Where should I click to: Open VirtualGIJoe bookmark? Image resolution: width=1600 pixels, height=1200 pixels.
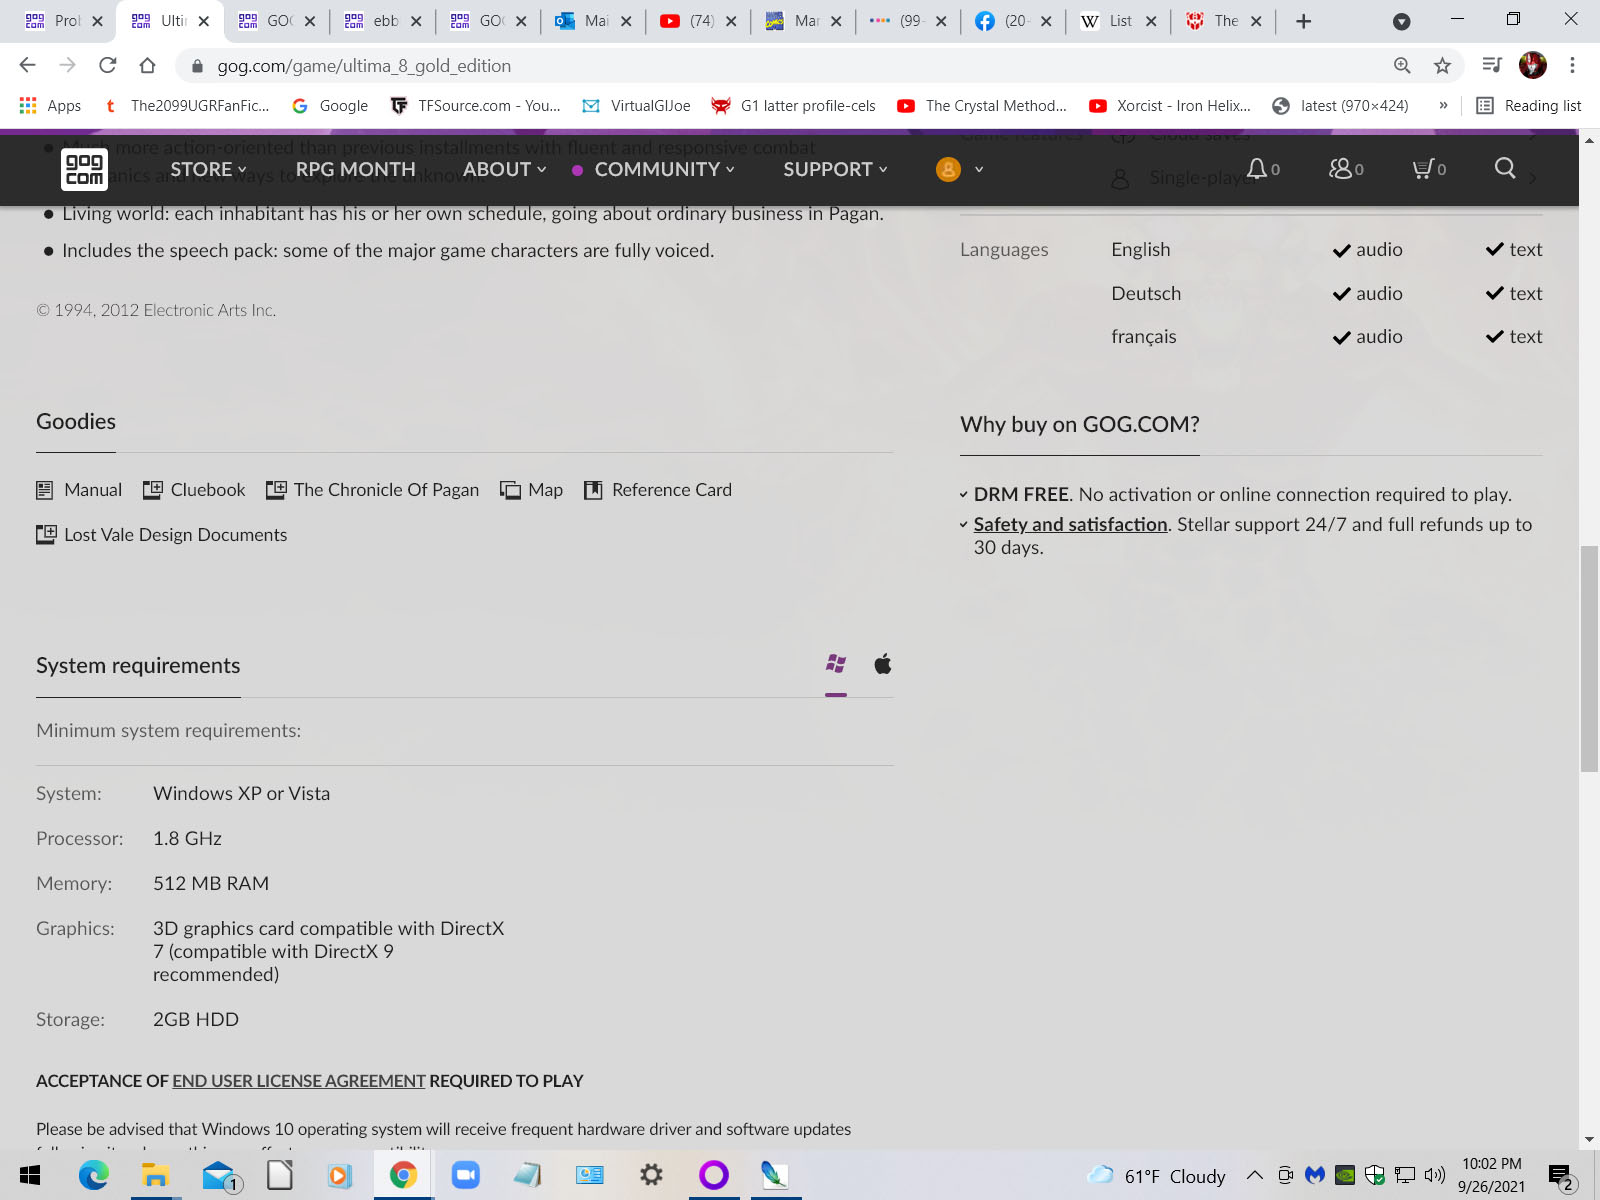point(636,105)
